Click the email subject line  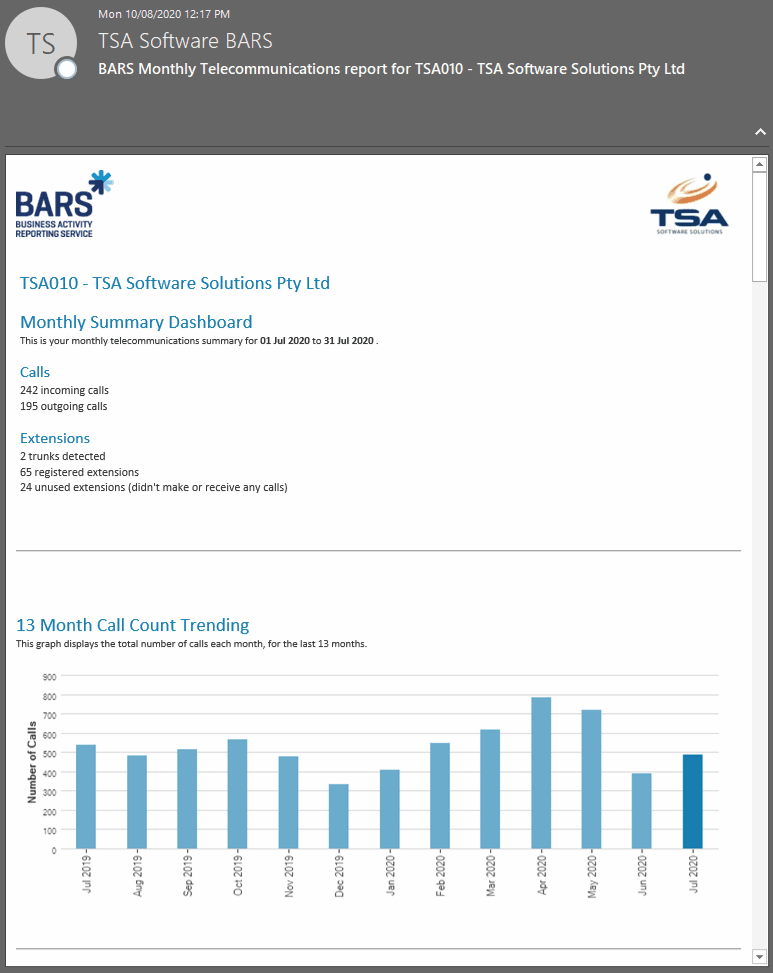pos(391,69)
